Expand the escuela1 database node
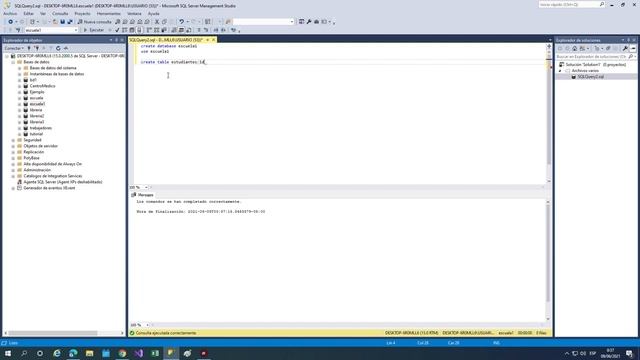640x360 pixels. click(19, 104)
